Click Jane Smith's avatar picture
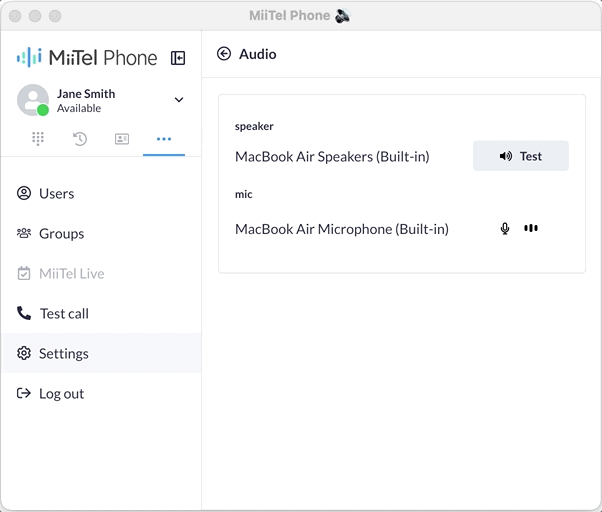 (33, 100)
